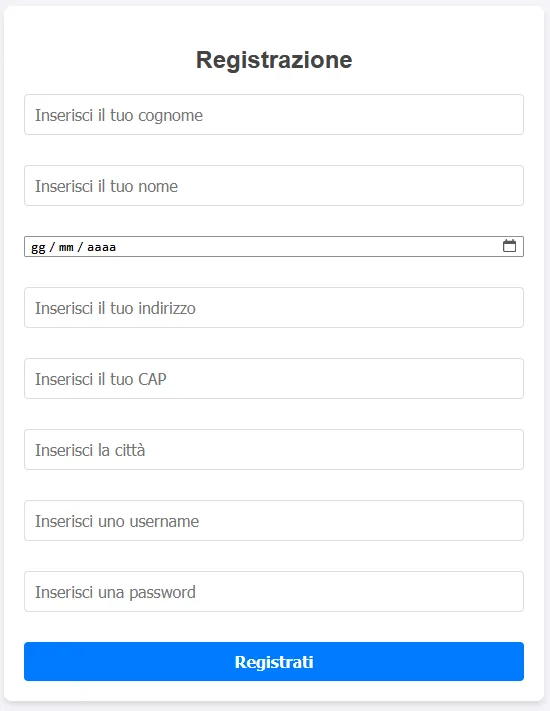This screenshot has width=550, height=711.
Task: Select the mm month segment
Action: [x=66, y=247]
